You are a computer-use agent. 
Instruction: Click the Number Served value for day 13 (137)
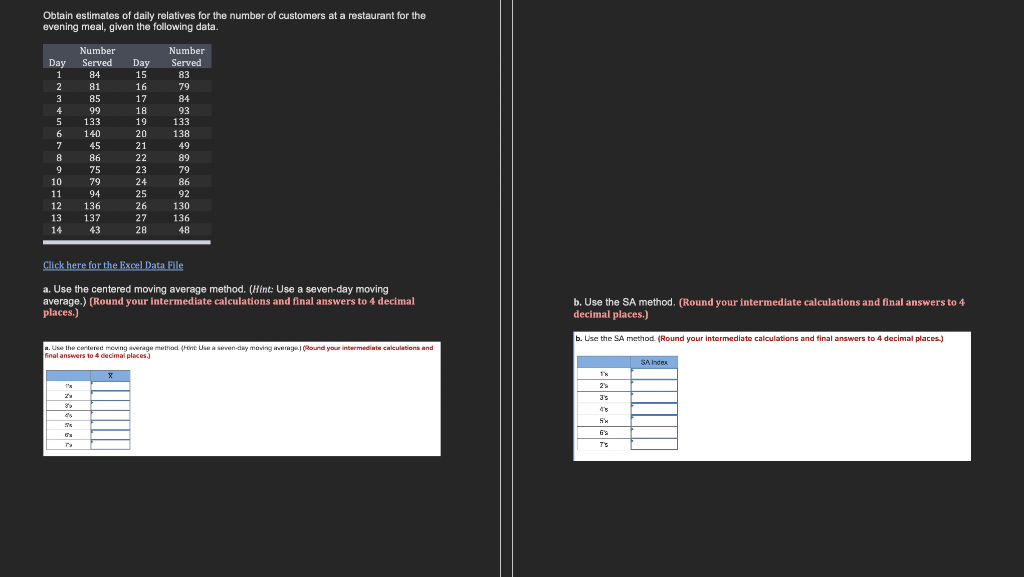click(x=92, y=218)
